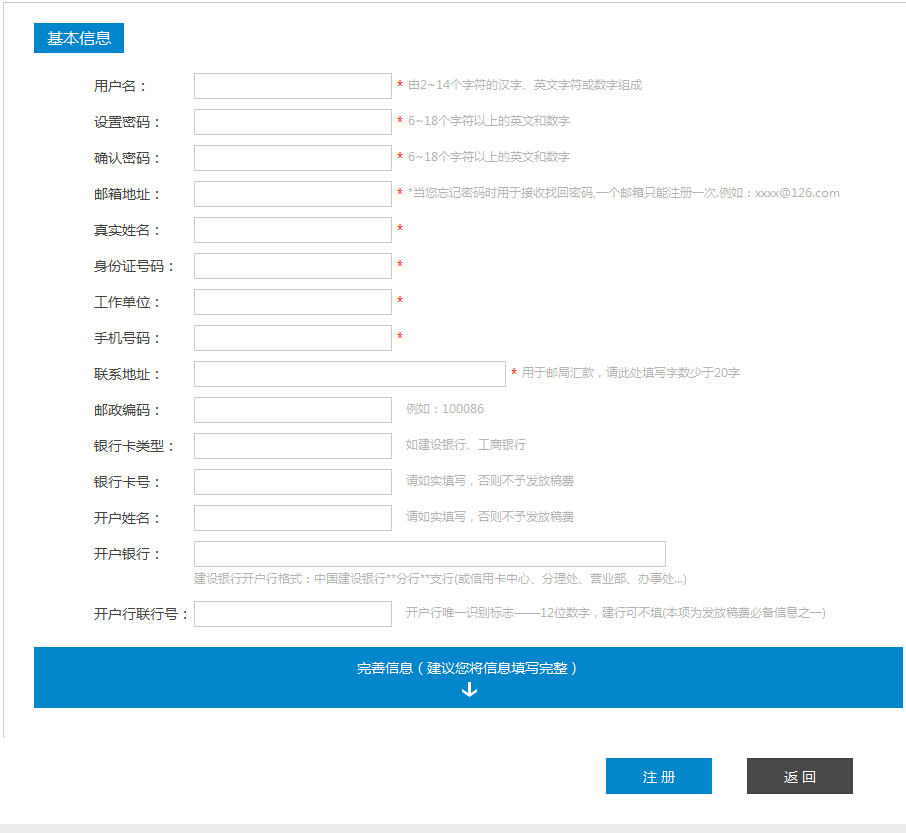Click the 联系地址 label

point(127,374)
